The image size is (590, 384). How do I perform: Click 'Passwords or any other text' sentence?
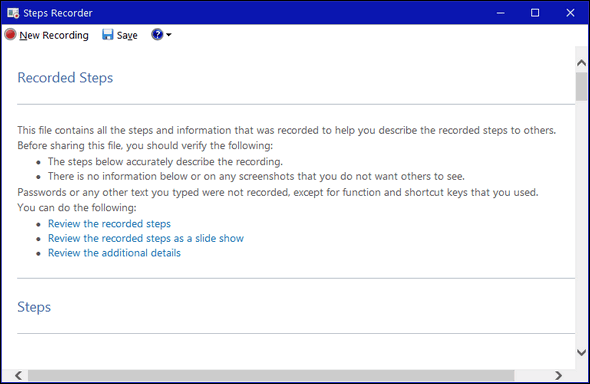[x=278, y=193]
